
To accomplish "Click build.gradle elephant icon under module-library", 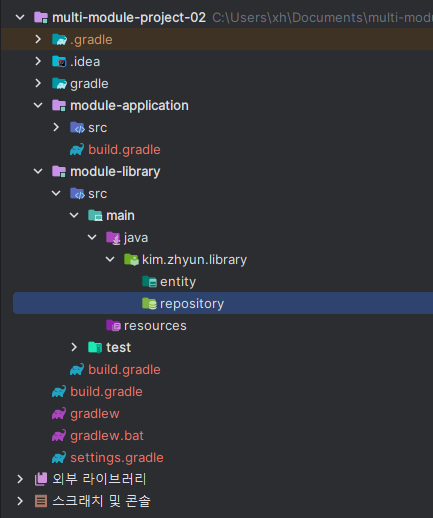I will 77,369.
